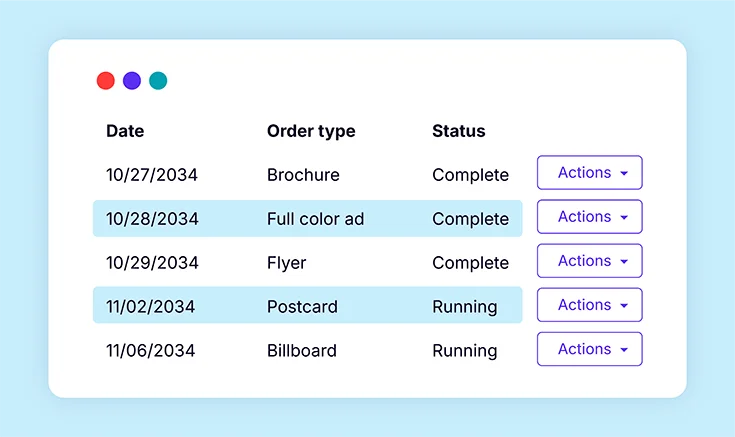Click the Order type column header
735x437 pixels.
point(310,131)
